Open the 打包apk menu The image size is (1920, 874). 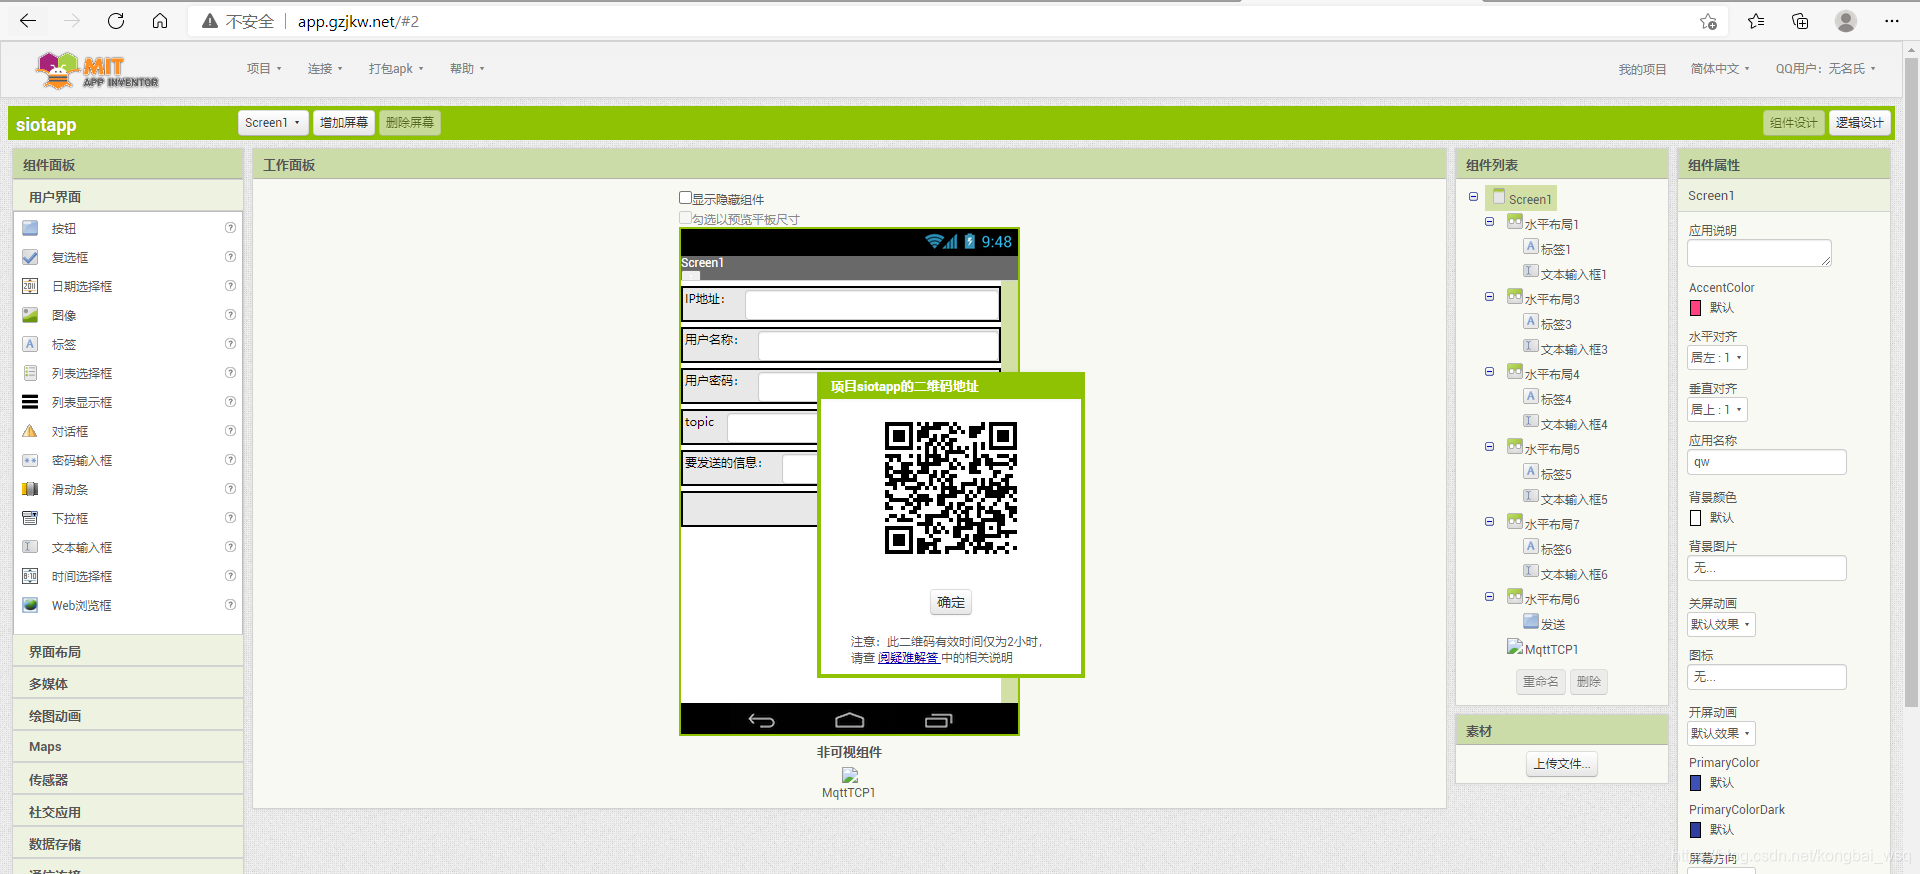click(x=396, y=69)
